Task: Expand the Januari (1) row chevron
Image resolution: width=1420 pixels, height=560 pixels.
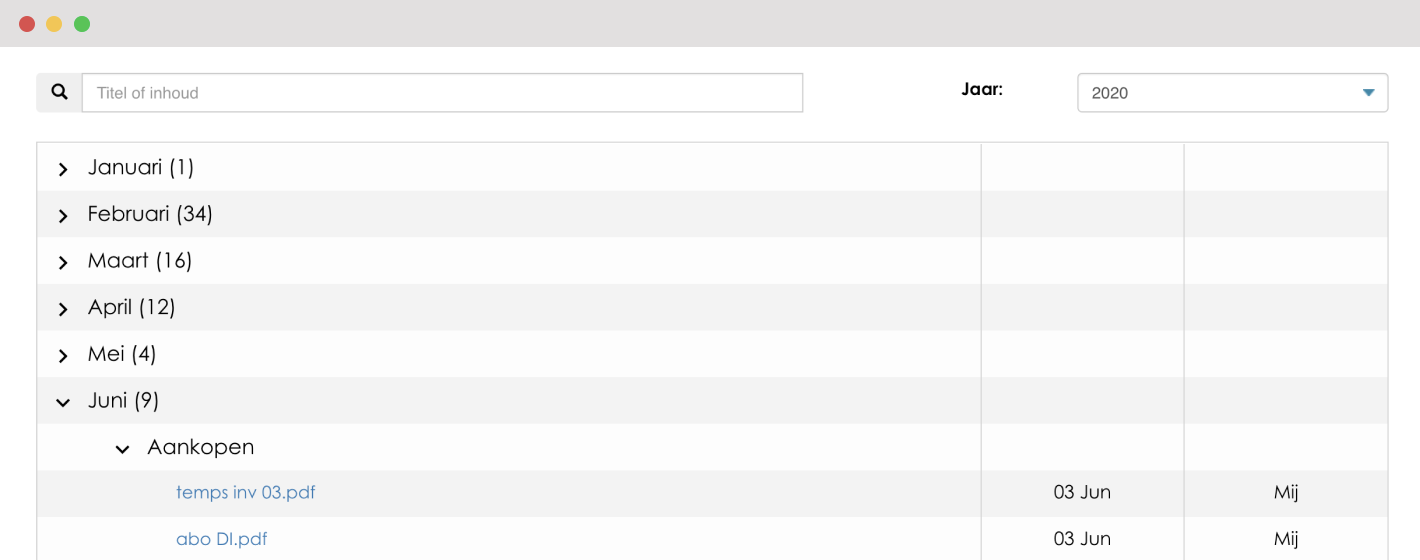Action: click(63, 169)
